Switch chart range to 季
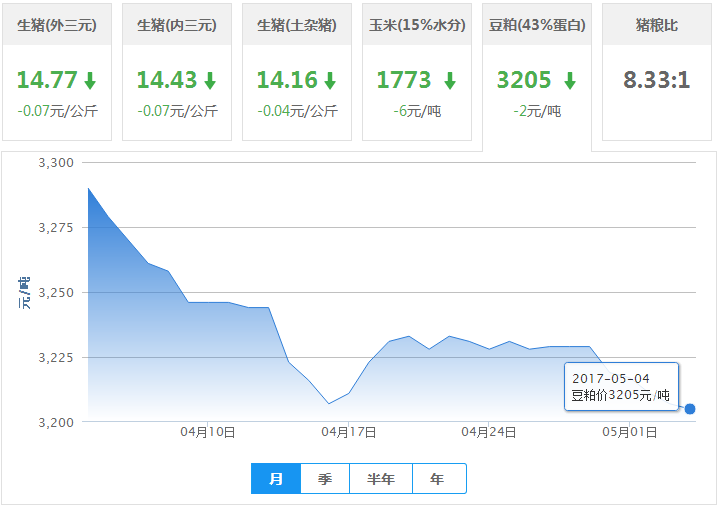 [325, 479]
